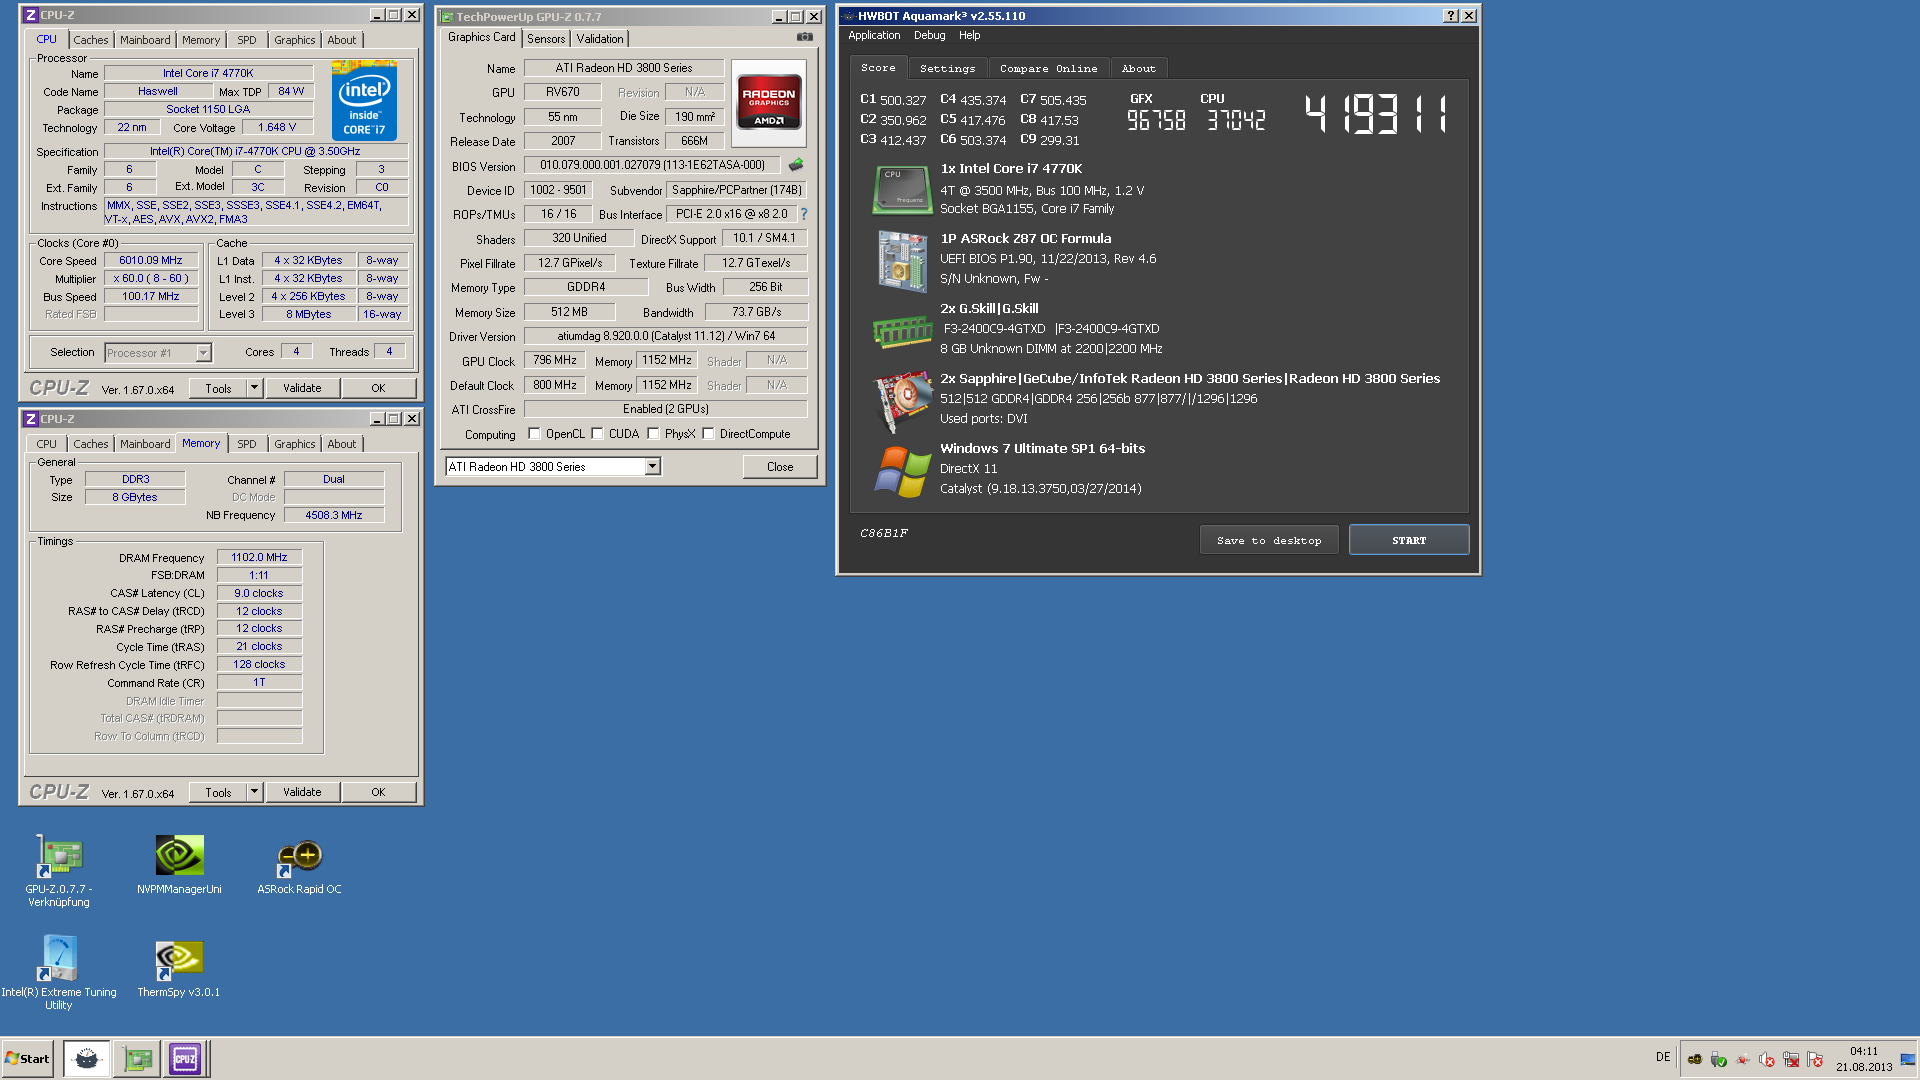This screenshot has width=1920, height=1080.
Task: Click the GPU-Z screenshot camera icon
Action: (x=805, y=37)
